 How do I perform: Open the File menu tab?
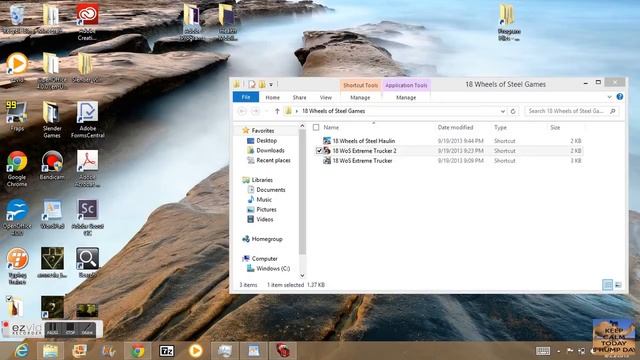(x=246, y=97)
